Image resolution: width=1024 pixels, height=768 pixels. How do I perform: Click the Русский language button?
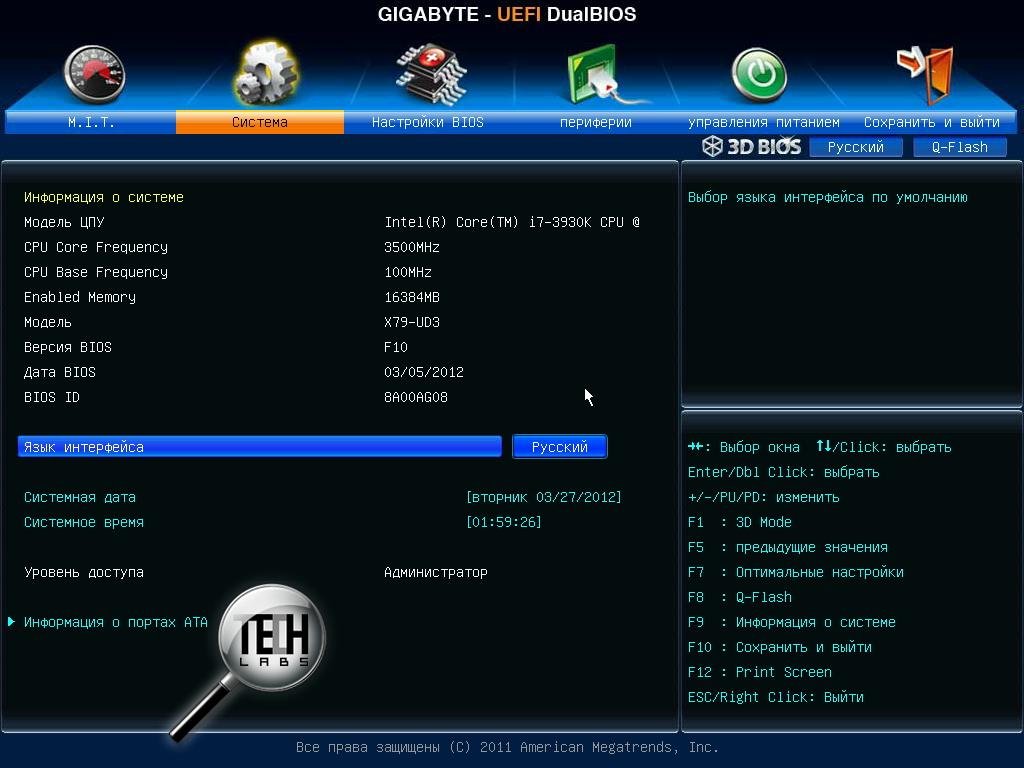(855, 146)
